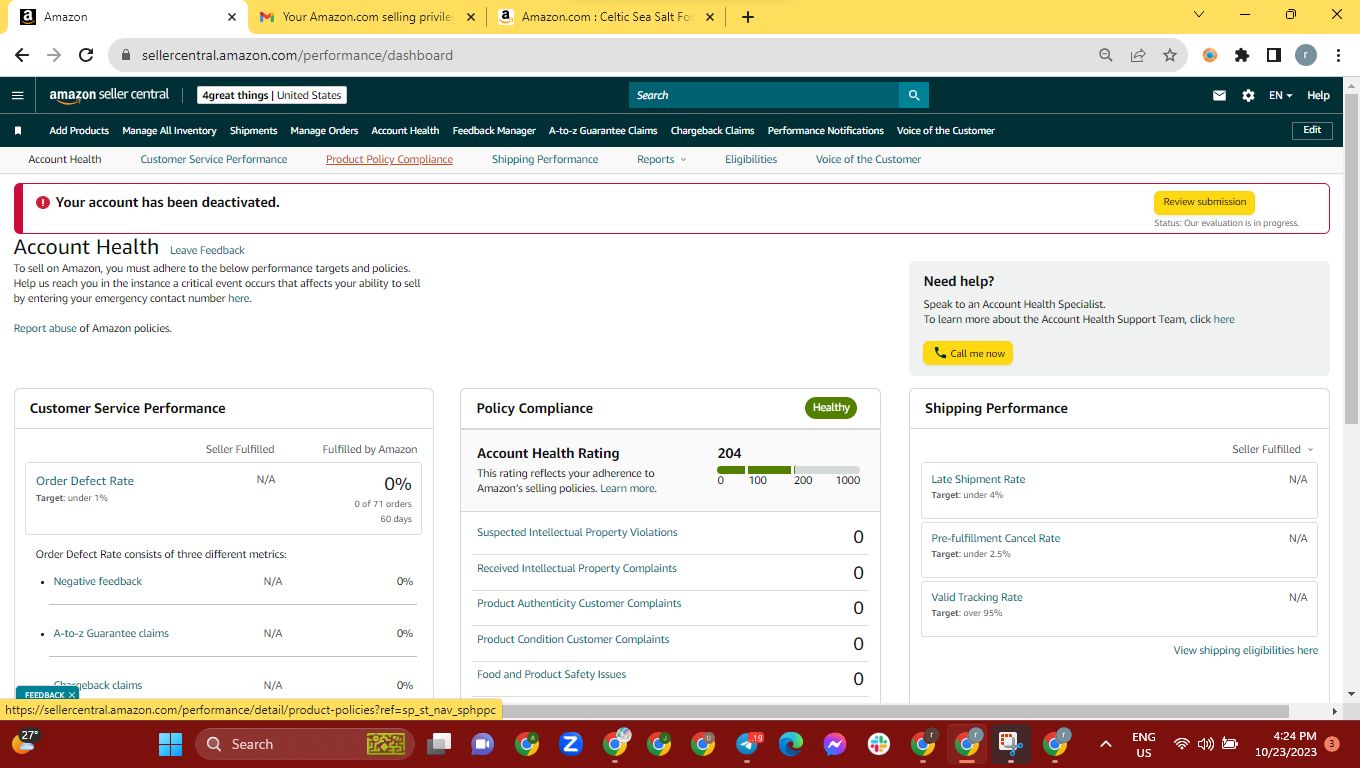Show hidden system tray icons chevron
The image size is (1360, 768).
1106,744
